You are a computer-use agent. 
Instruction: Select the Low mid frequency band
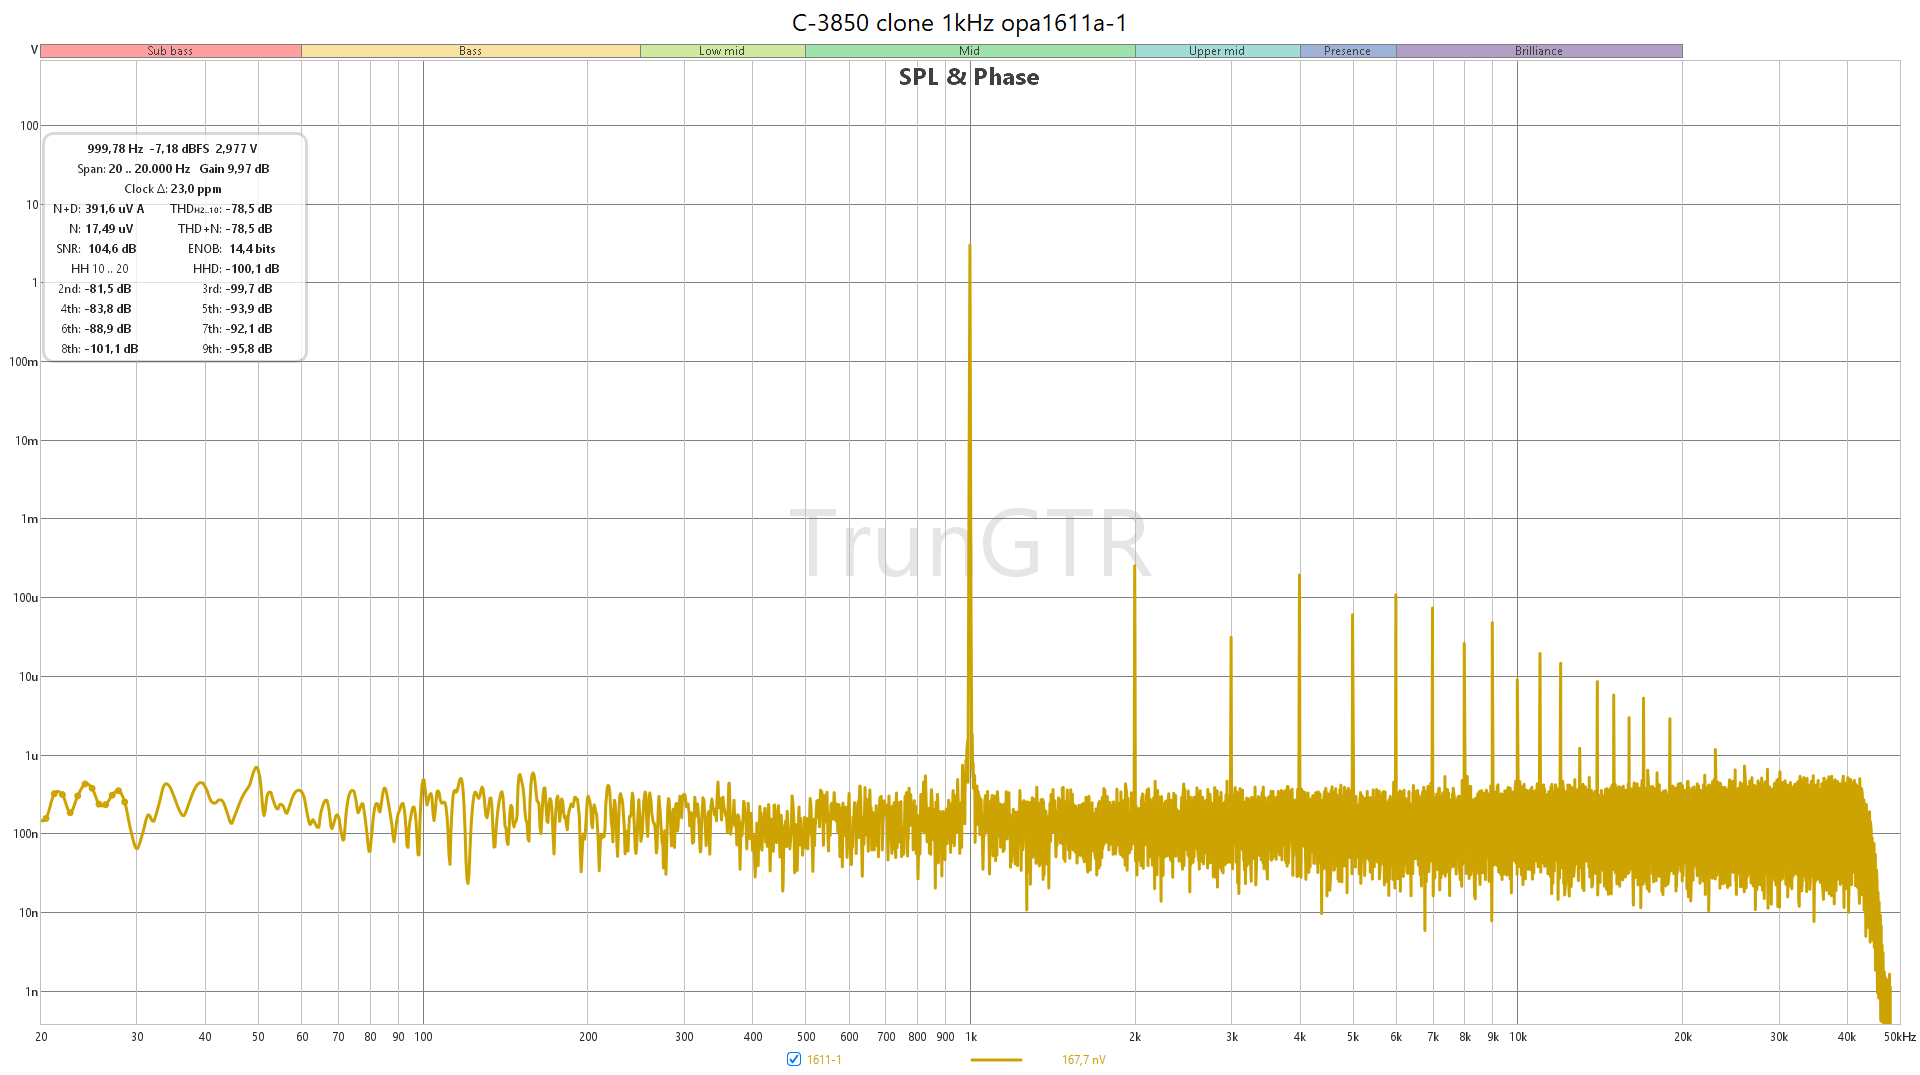click(722, 51)
